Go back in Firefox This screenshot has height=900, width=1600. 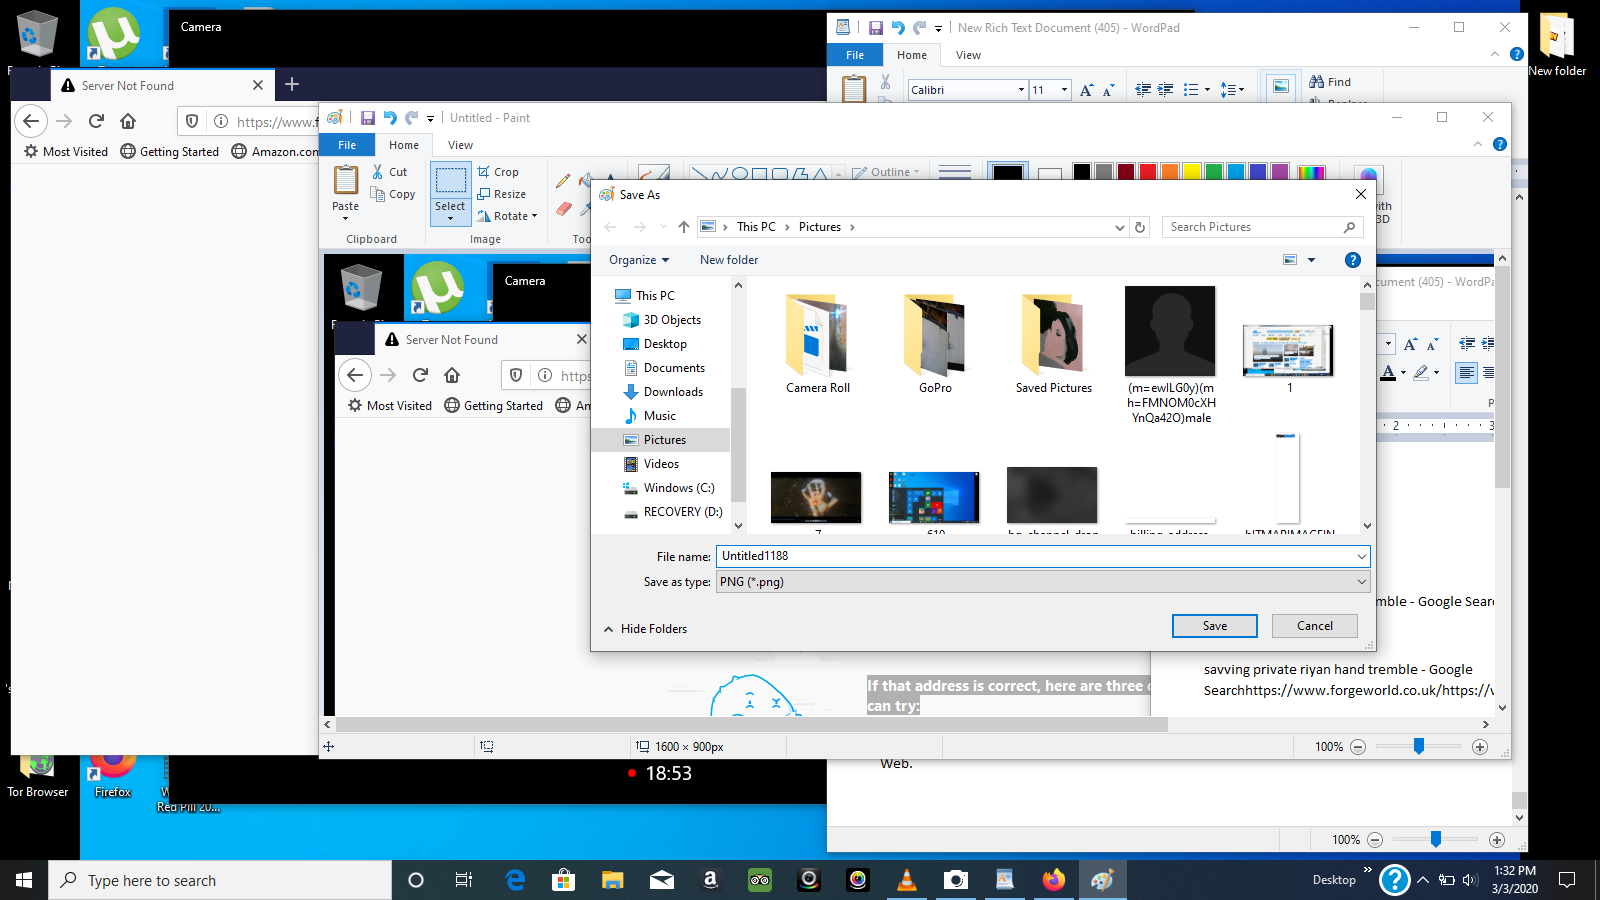coord(31,121)
